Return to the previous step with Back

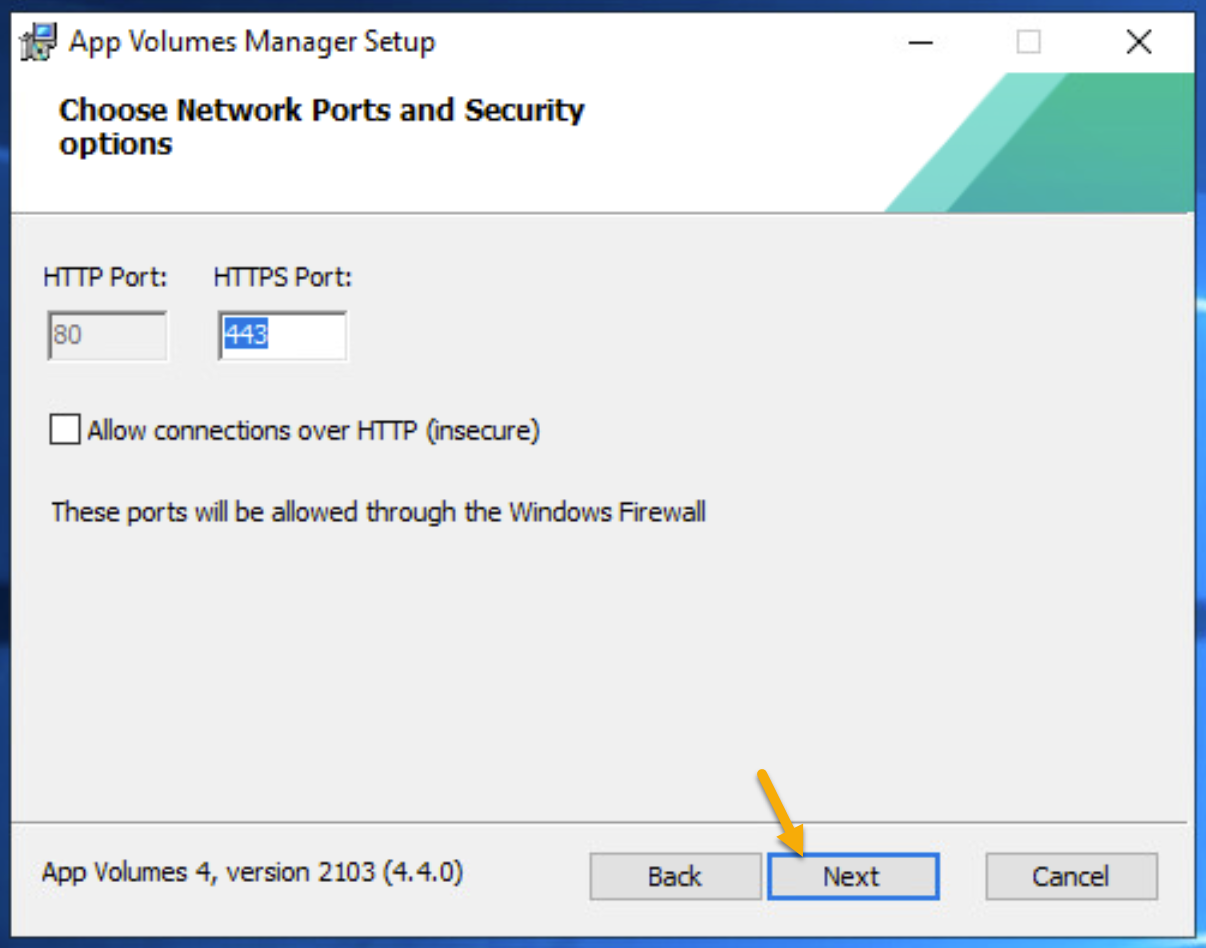(x=675, y=876)
